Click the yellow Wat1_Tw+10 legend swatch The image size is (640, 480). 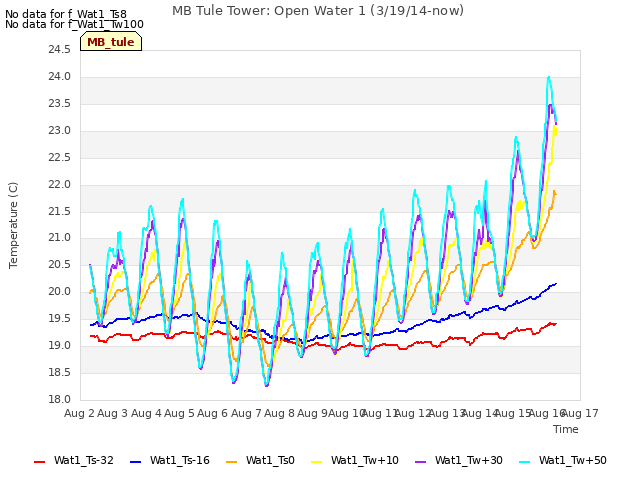[316, 462]
